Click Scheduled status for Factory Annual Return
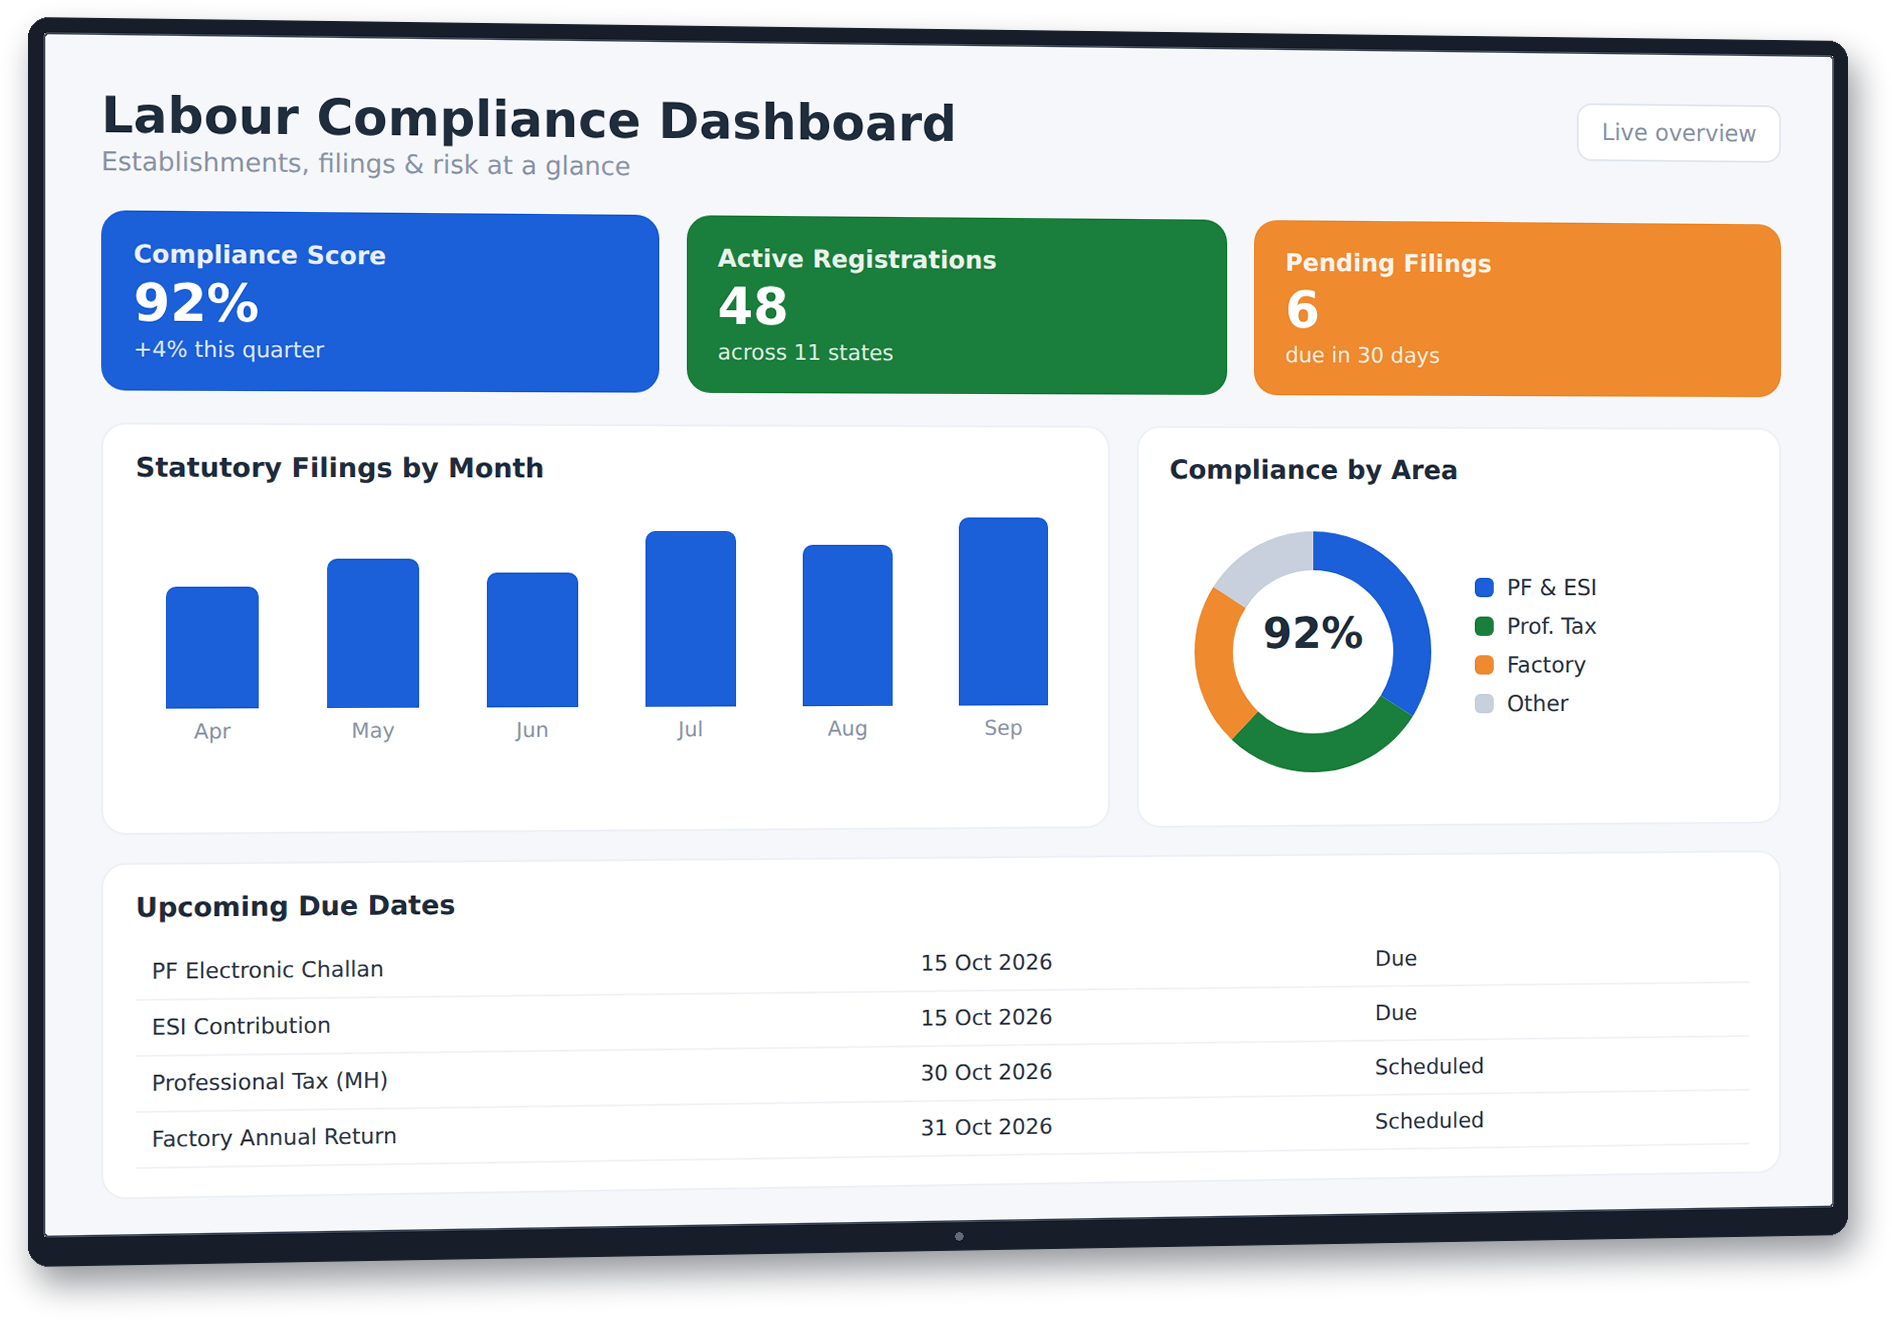 pos(1429,1120)
